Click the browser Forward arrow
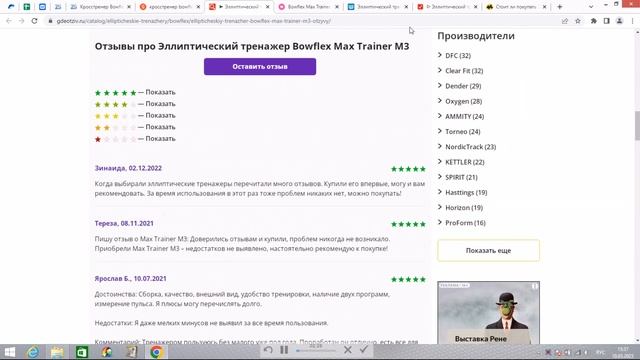Viewport: 640px width, 360px height. pyautogui.click(x=22, y=21)
